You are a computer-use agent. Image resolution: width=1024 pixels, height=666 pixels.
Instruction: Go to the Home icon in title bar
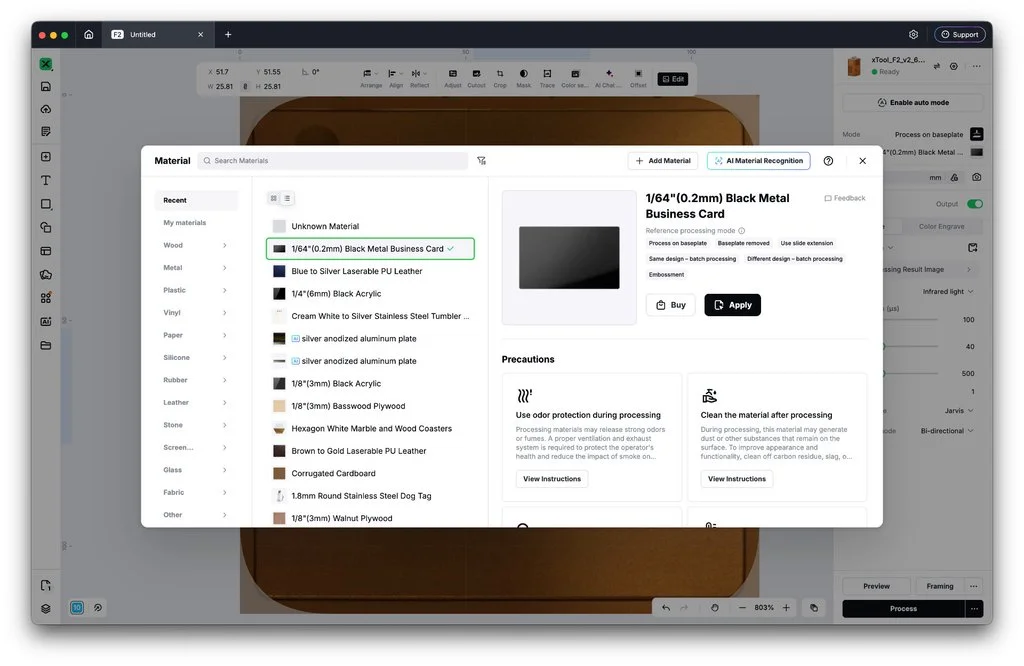pyautogui.click(x=89, y=35)
